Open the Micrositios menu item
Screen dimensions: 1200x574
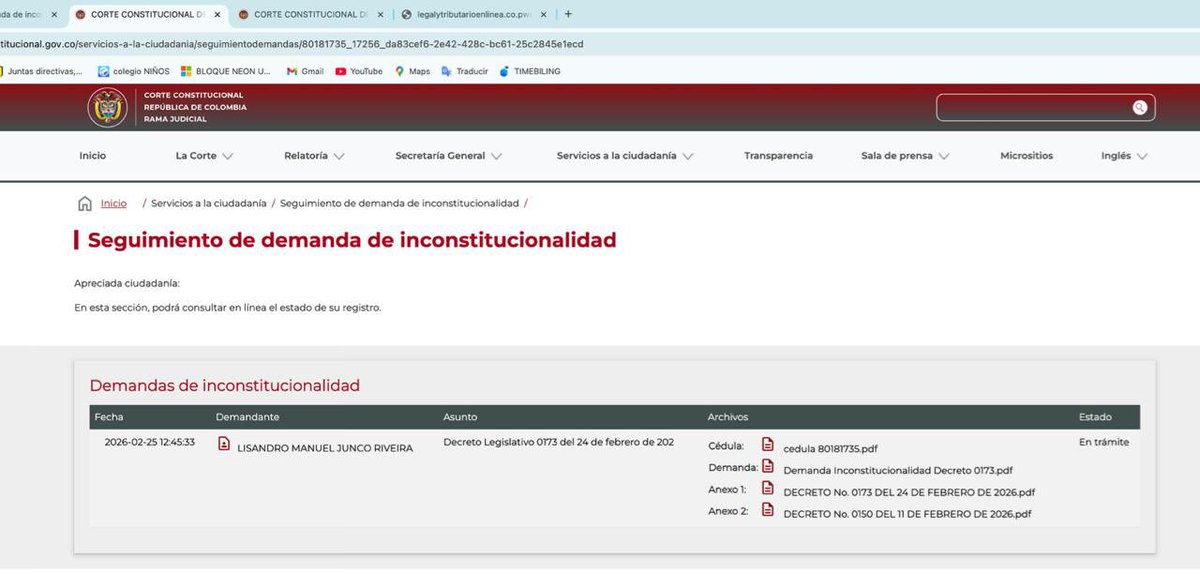point(1026,156)
